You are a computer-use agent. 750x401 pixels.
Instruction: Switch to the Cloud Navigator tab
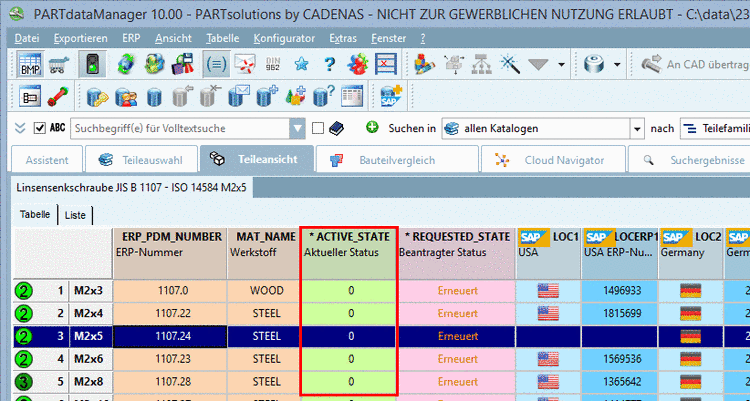553,160
